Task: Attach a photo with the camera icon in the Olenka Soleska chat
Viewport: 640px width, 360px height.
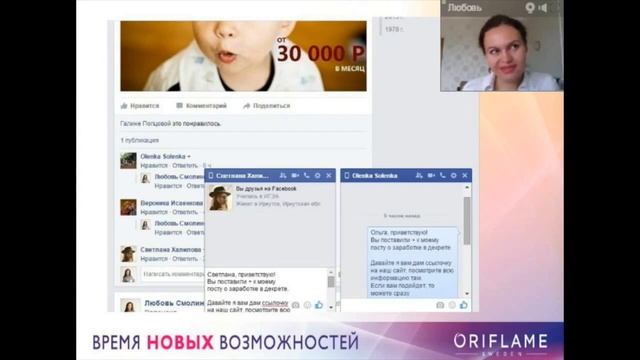Action: pyautogui.click(x=440, y=305)
